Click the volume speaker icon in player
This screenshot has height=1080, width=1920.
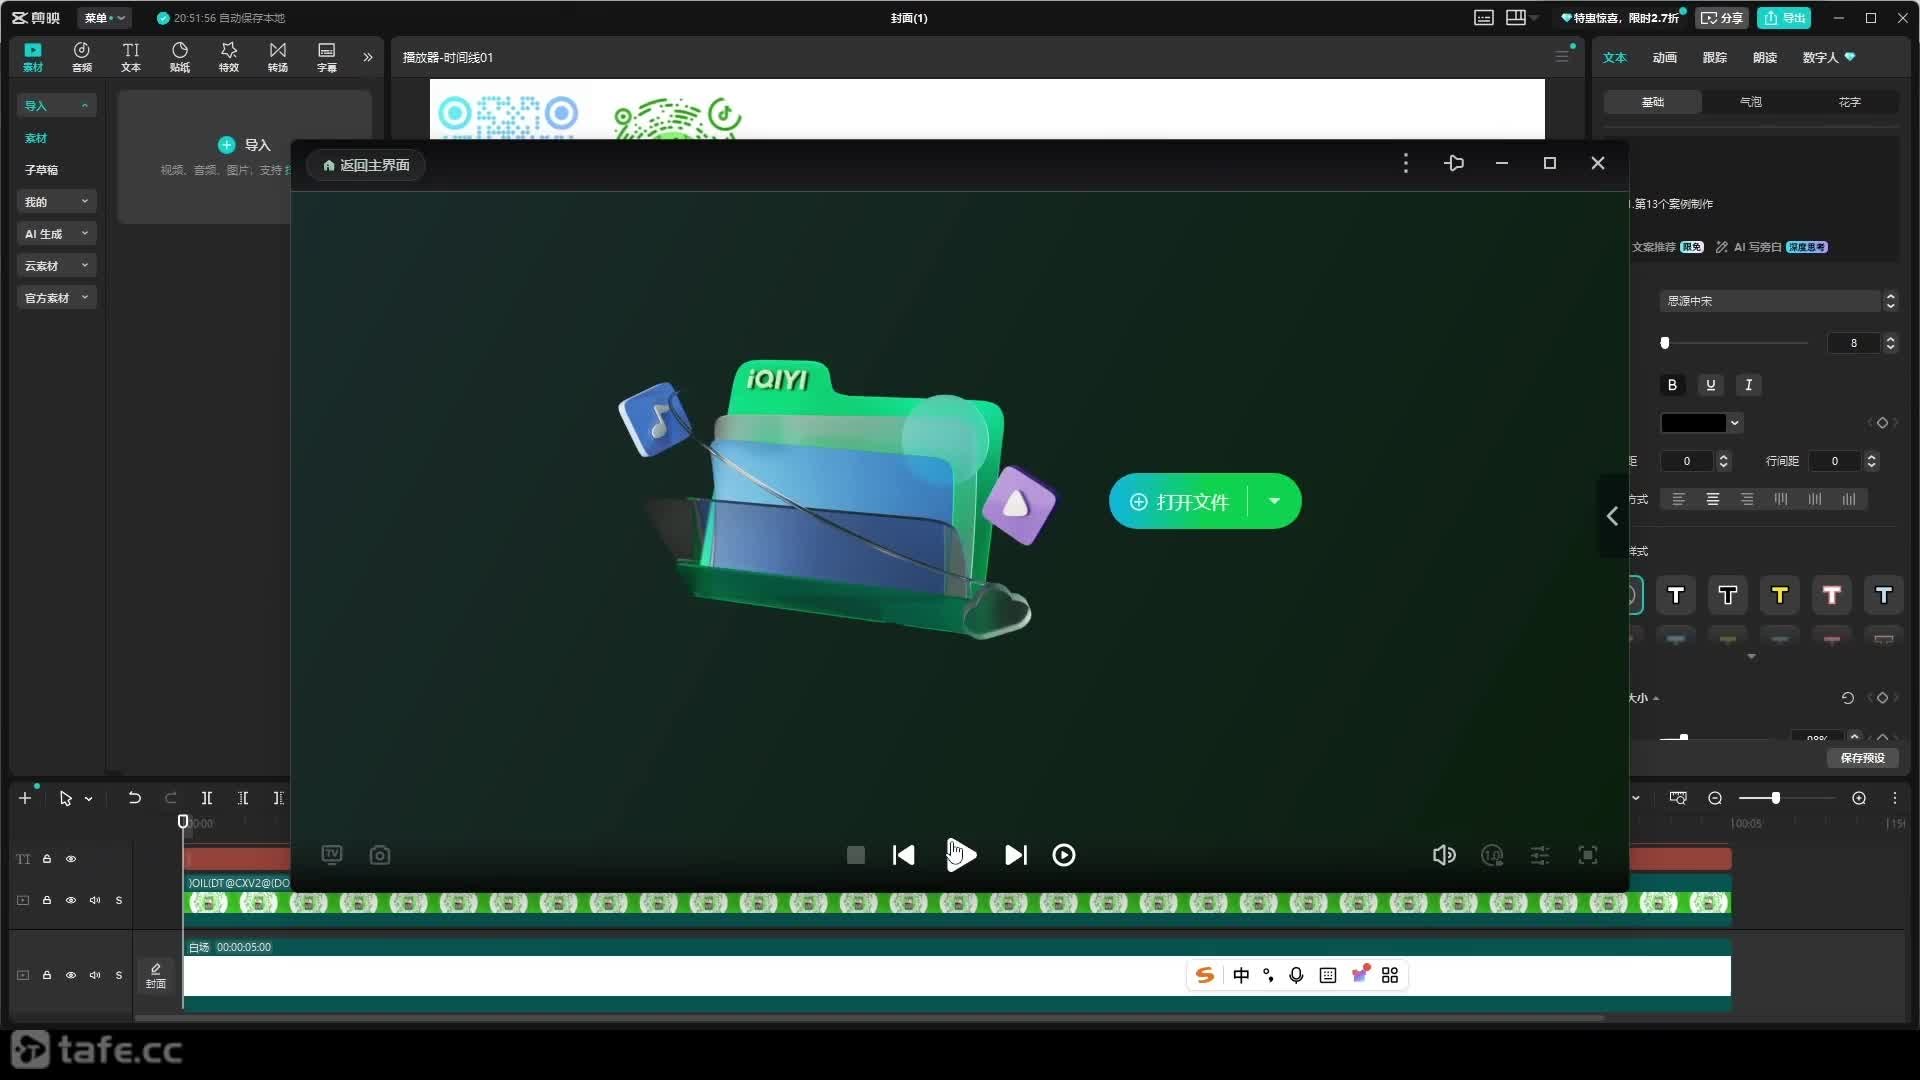point(1444,855)
